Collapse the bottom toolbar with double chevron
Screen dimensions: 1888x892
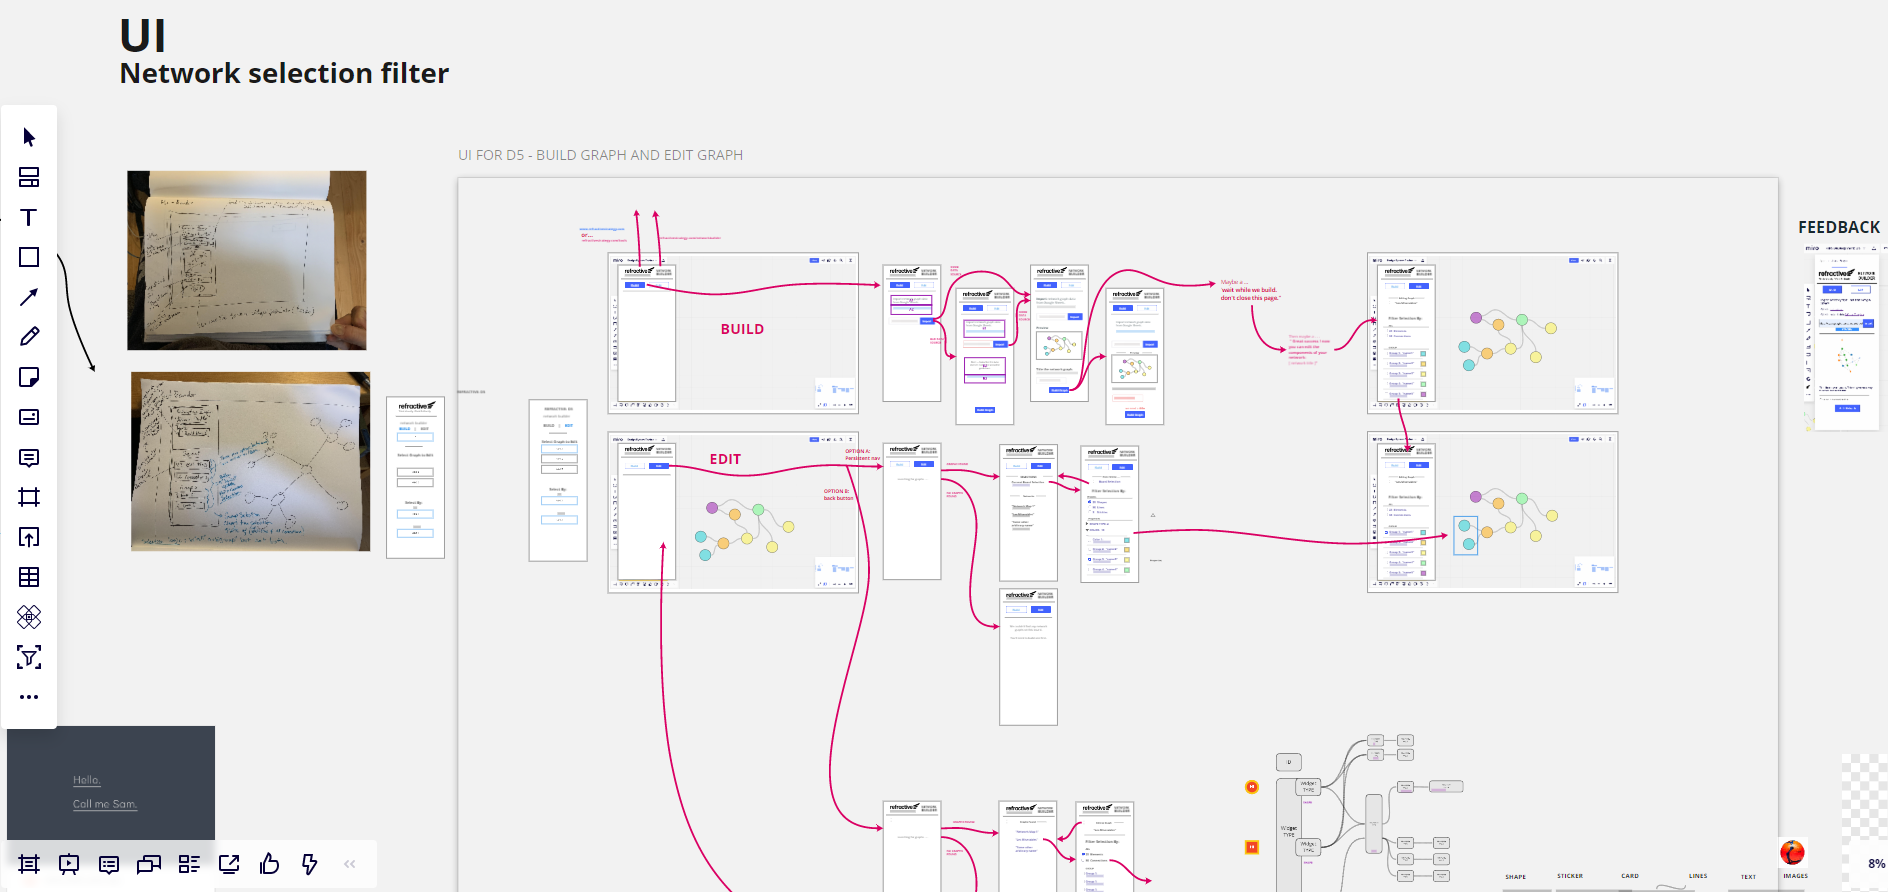pos(350,864)
